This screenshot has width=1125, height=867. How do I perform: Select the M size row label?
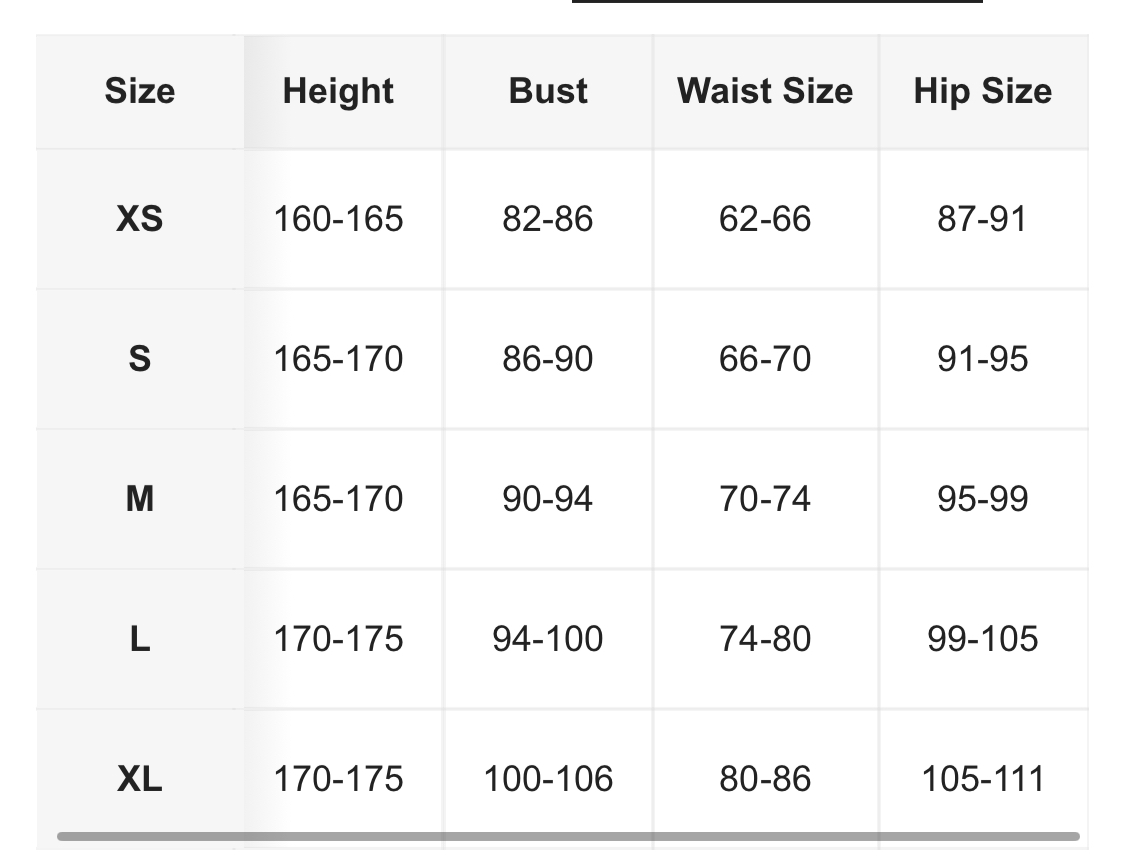click(140, 498)
